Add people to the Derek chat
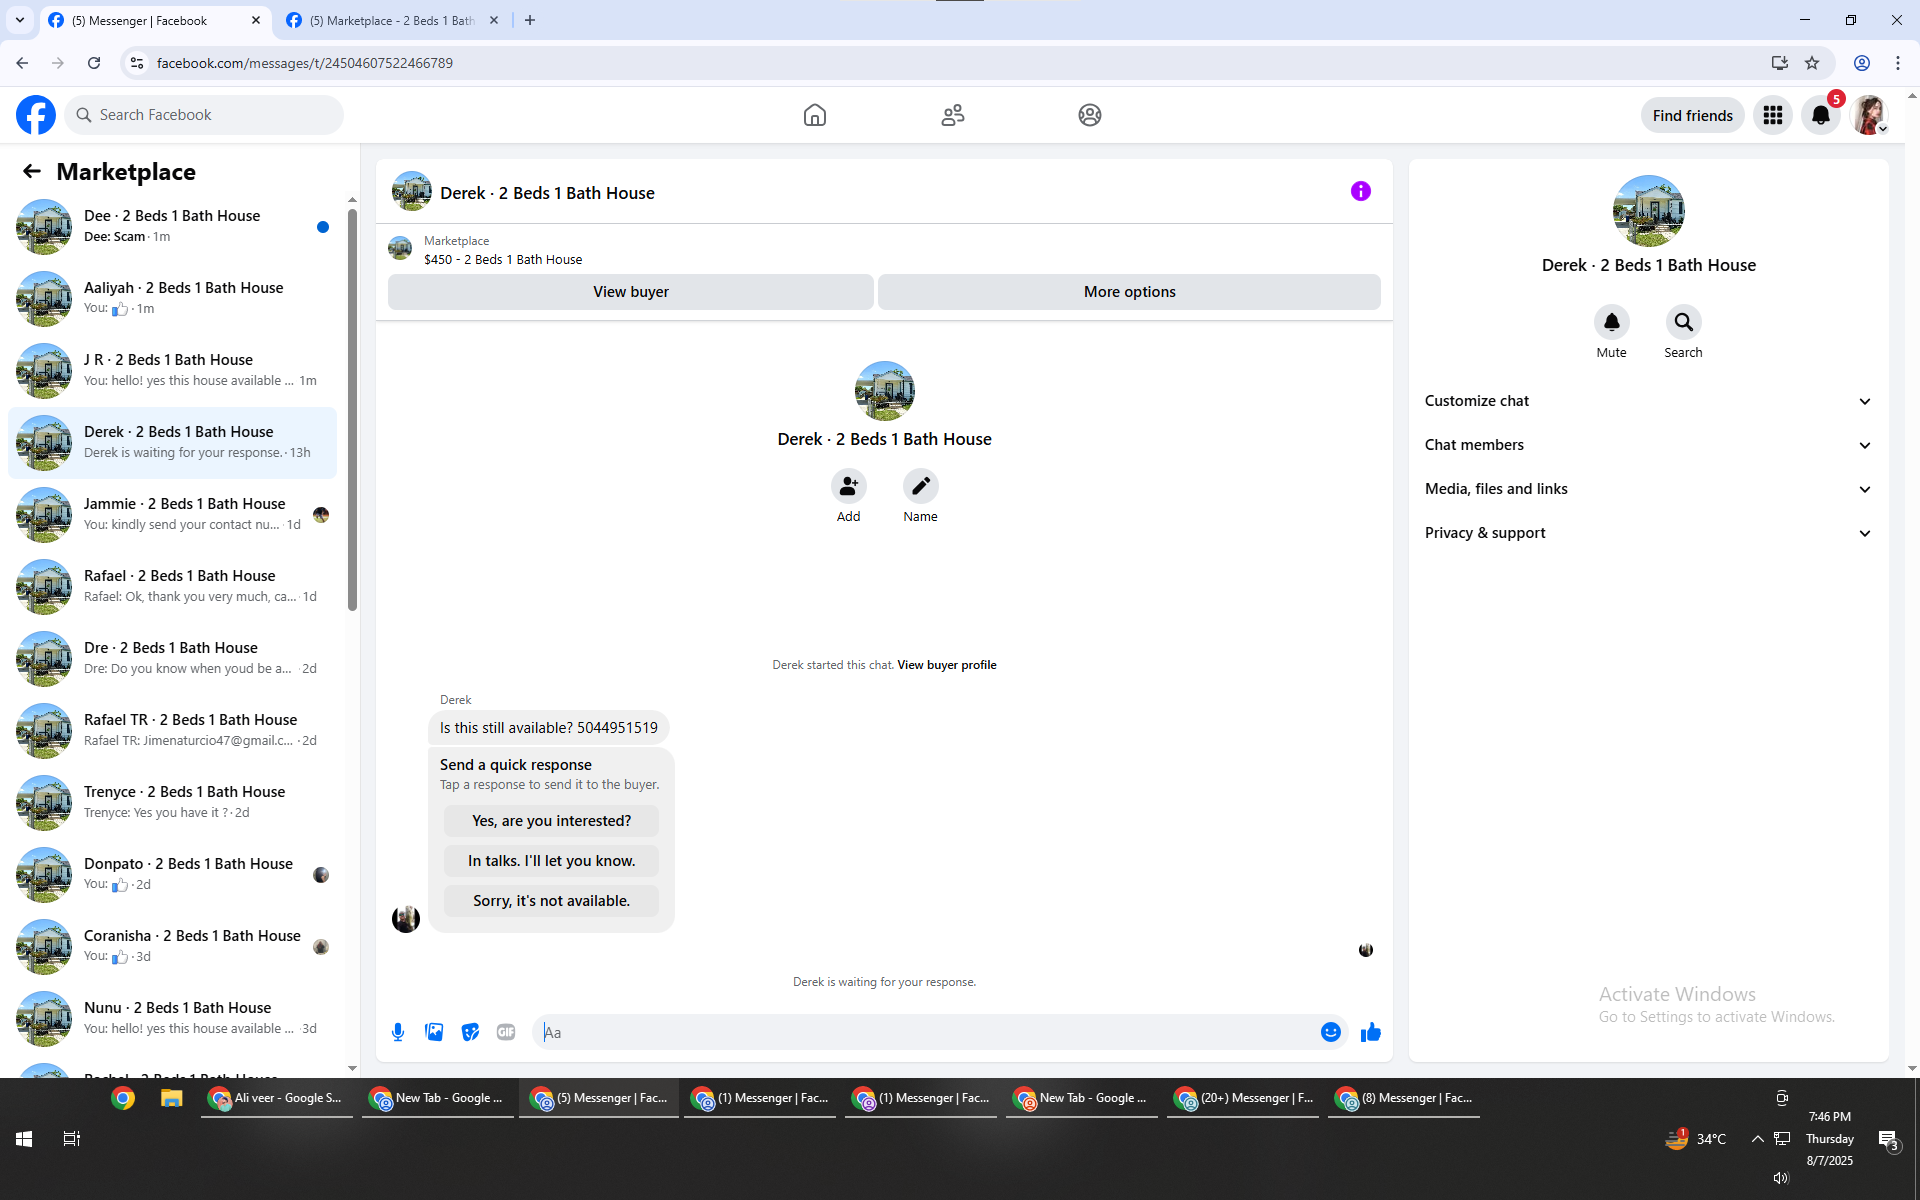Screen dimensions: 1920x1200 (849, 486)
